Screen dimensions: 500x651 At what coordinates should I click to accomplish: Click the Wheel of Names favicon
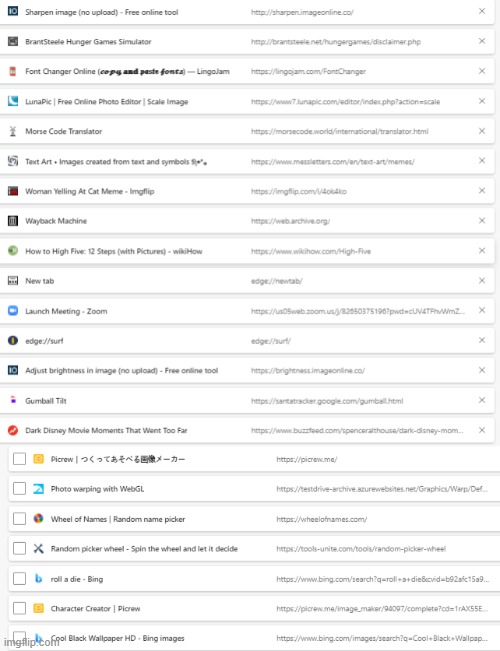coord(38,519)
